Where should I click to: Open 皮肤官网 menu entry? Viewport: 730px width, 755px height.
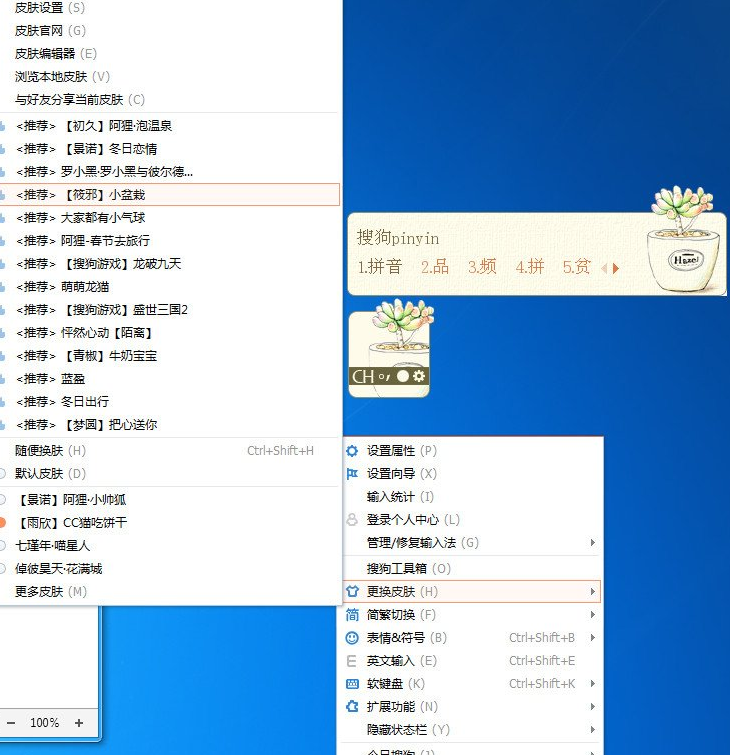pyautogui.click(x=169, y=31)
